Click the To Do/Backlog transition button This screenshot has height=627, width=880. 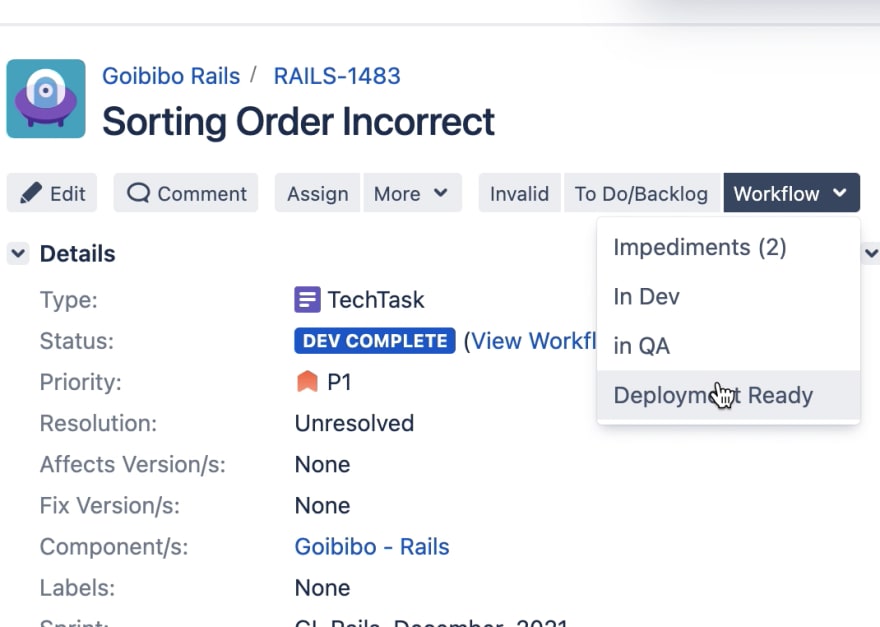tap(641, 193)
